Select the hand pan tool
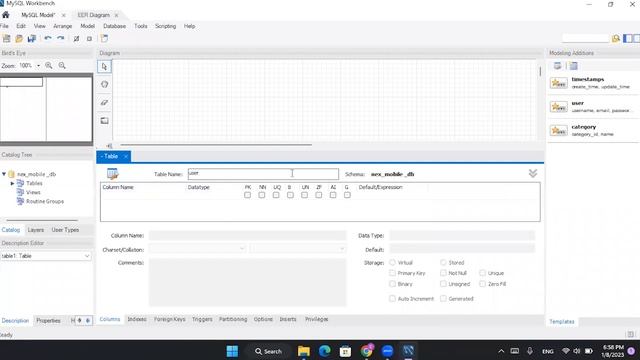Screen dimensions: 640x360 coord(104,84)
